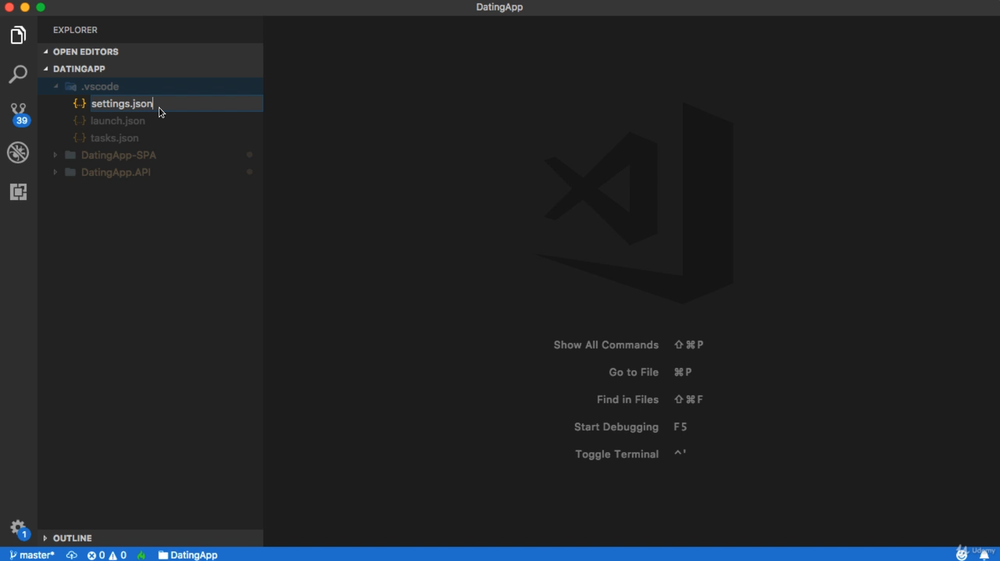This screenshot has height=561, width=1000.
Task: Click the Explorer panel title
Action: click(75, 30)
